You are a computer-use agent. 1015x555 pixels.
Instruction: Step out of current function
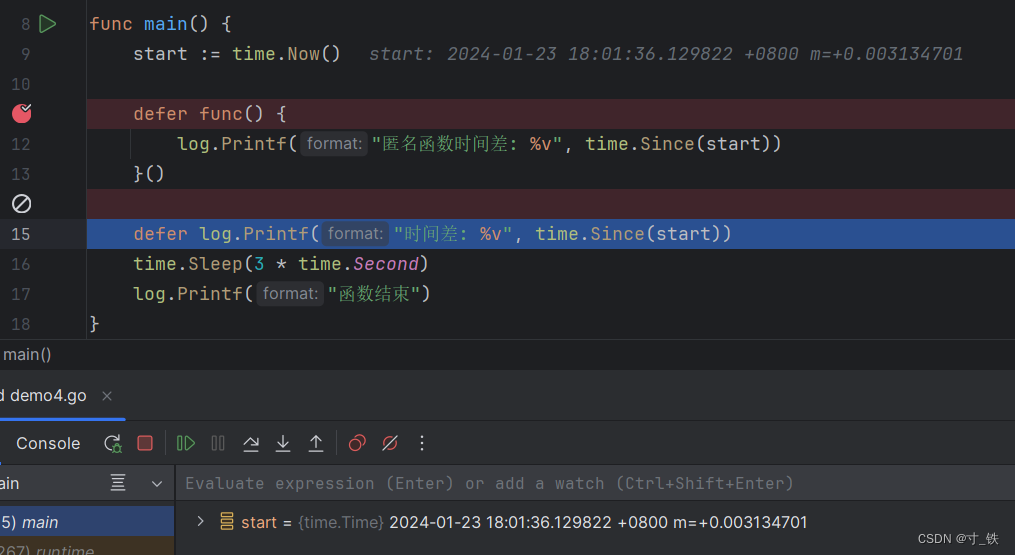(x=316, y=443)
